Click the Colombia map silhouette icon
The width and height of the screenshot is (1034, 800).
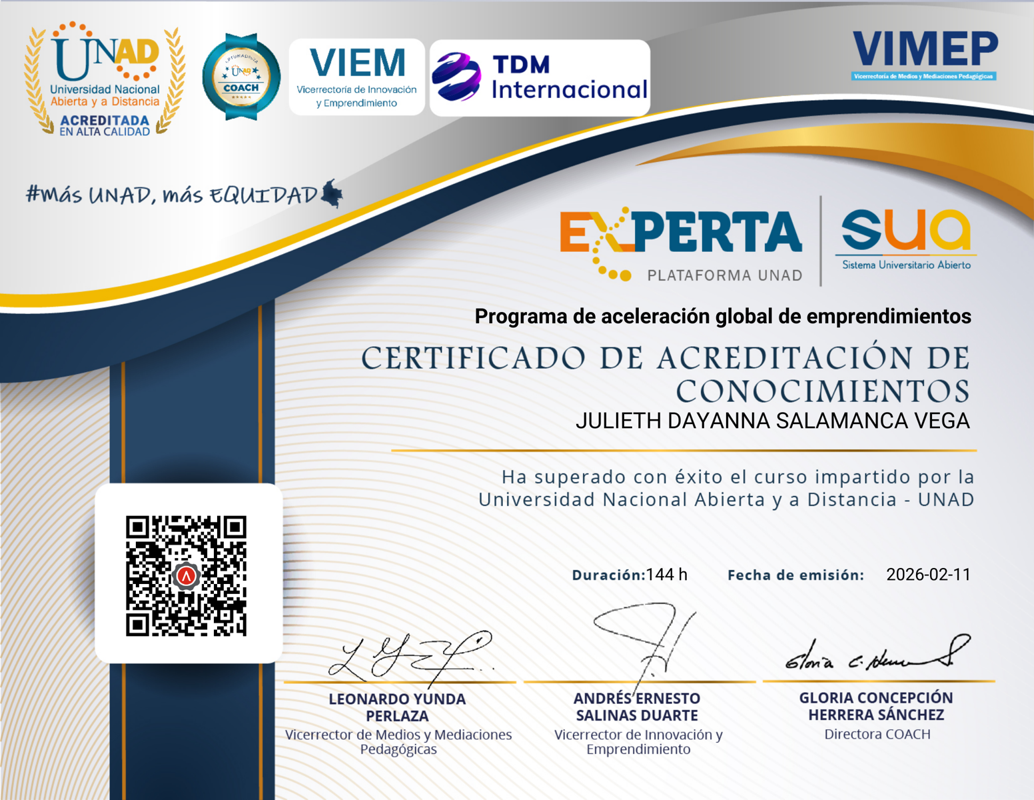tap(332, 193)
